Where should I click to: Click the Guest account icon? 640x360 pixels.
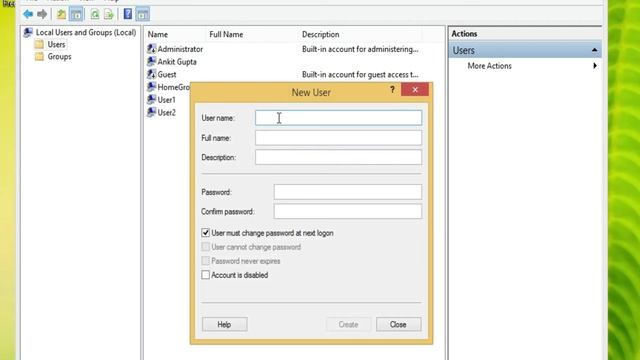pyautogui.click(x=151, y=74)
